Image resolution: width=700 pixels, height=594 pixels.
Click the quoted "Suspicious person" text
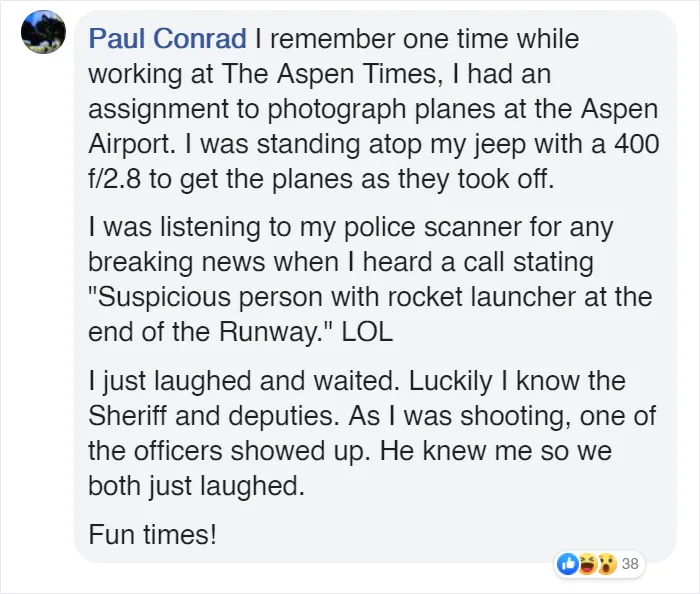point(204,298)
